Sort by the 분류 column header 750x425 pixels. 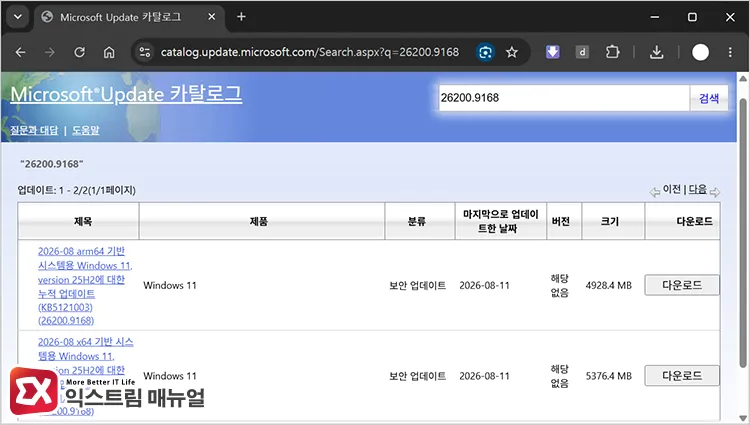click(x=419, y=221)
